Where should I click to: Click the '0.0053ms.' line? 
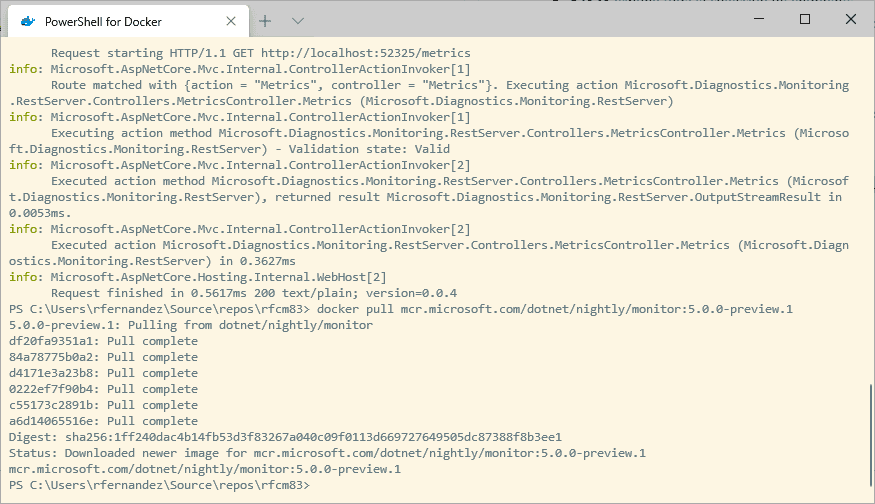40,213
